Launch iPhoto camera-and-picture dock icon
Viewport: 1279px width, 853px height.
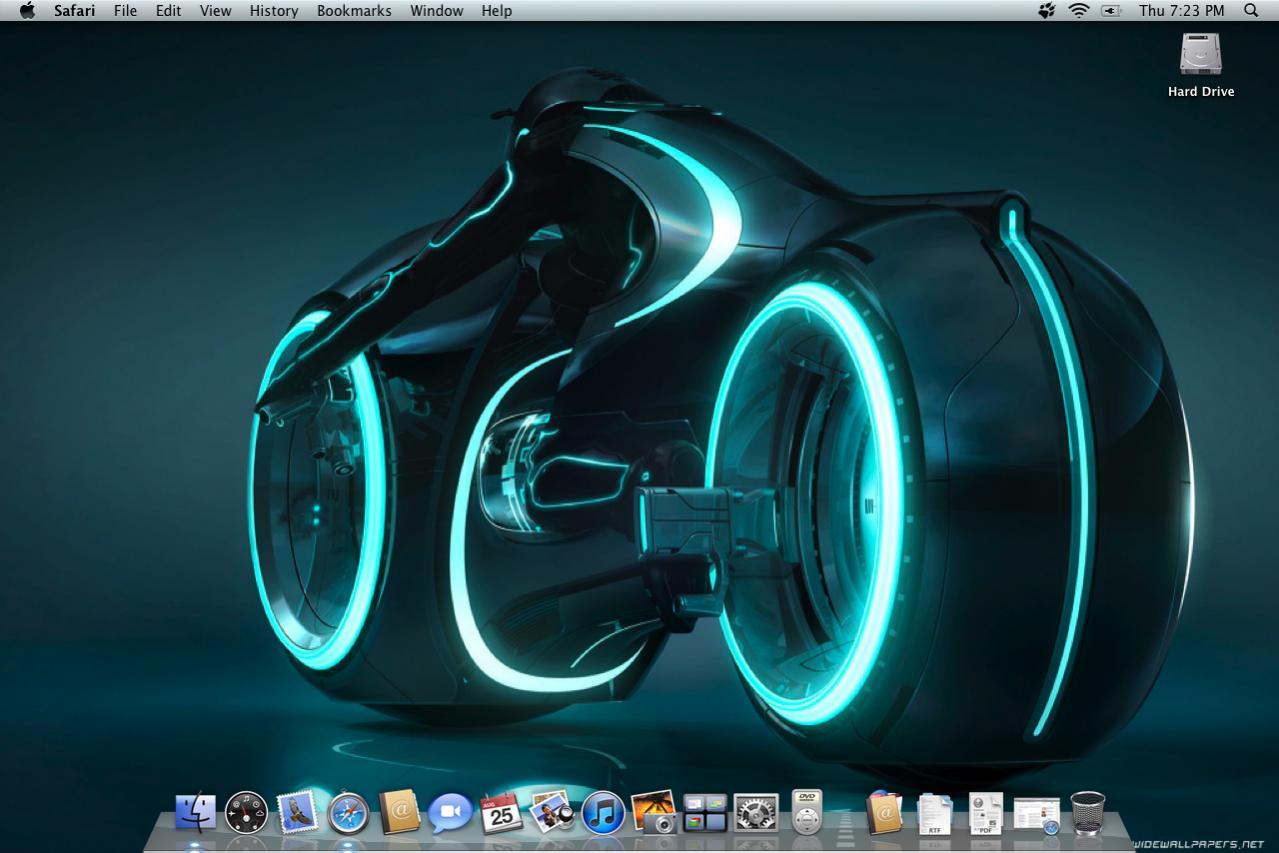(654, 812)
